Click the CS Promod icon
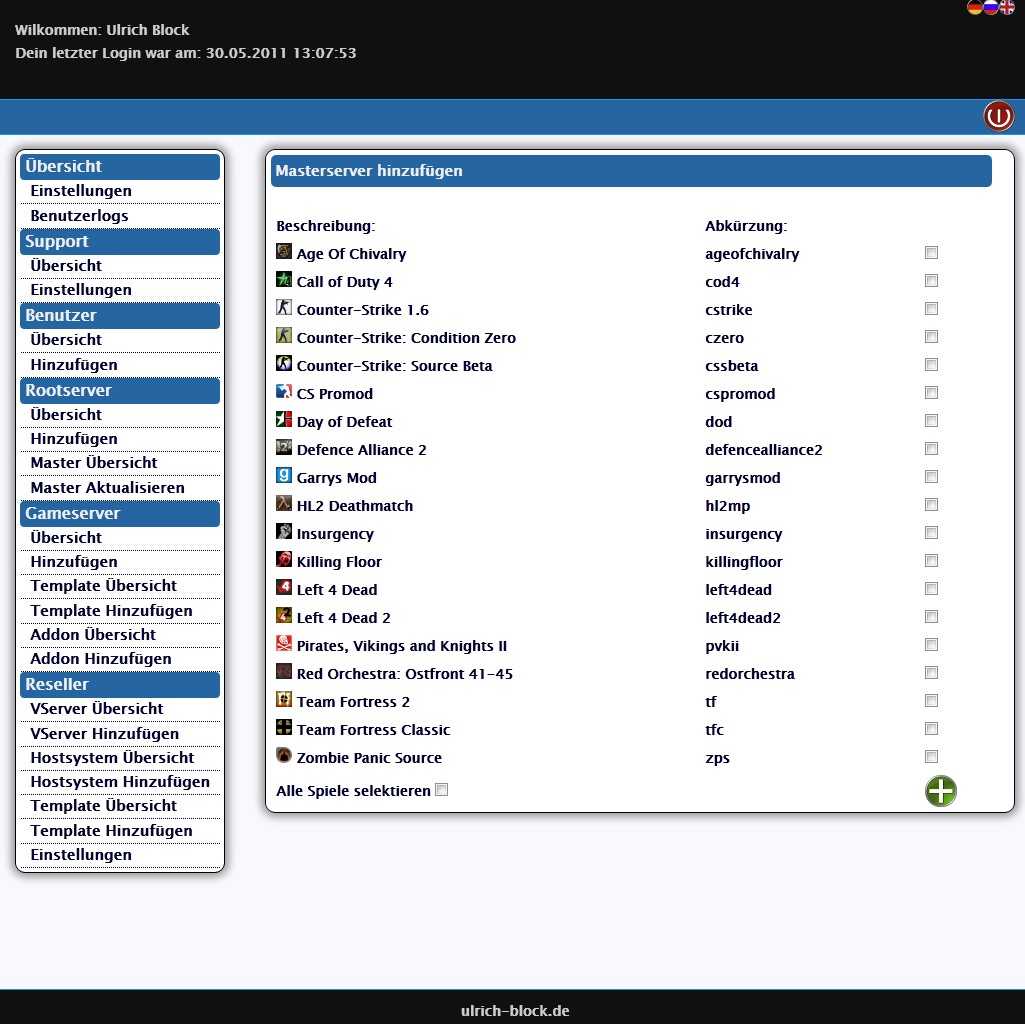The image size is (1025, 1024). point(284,392)
